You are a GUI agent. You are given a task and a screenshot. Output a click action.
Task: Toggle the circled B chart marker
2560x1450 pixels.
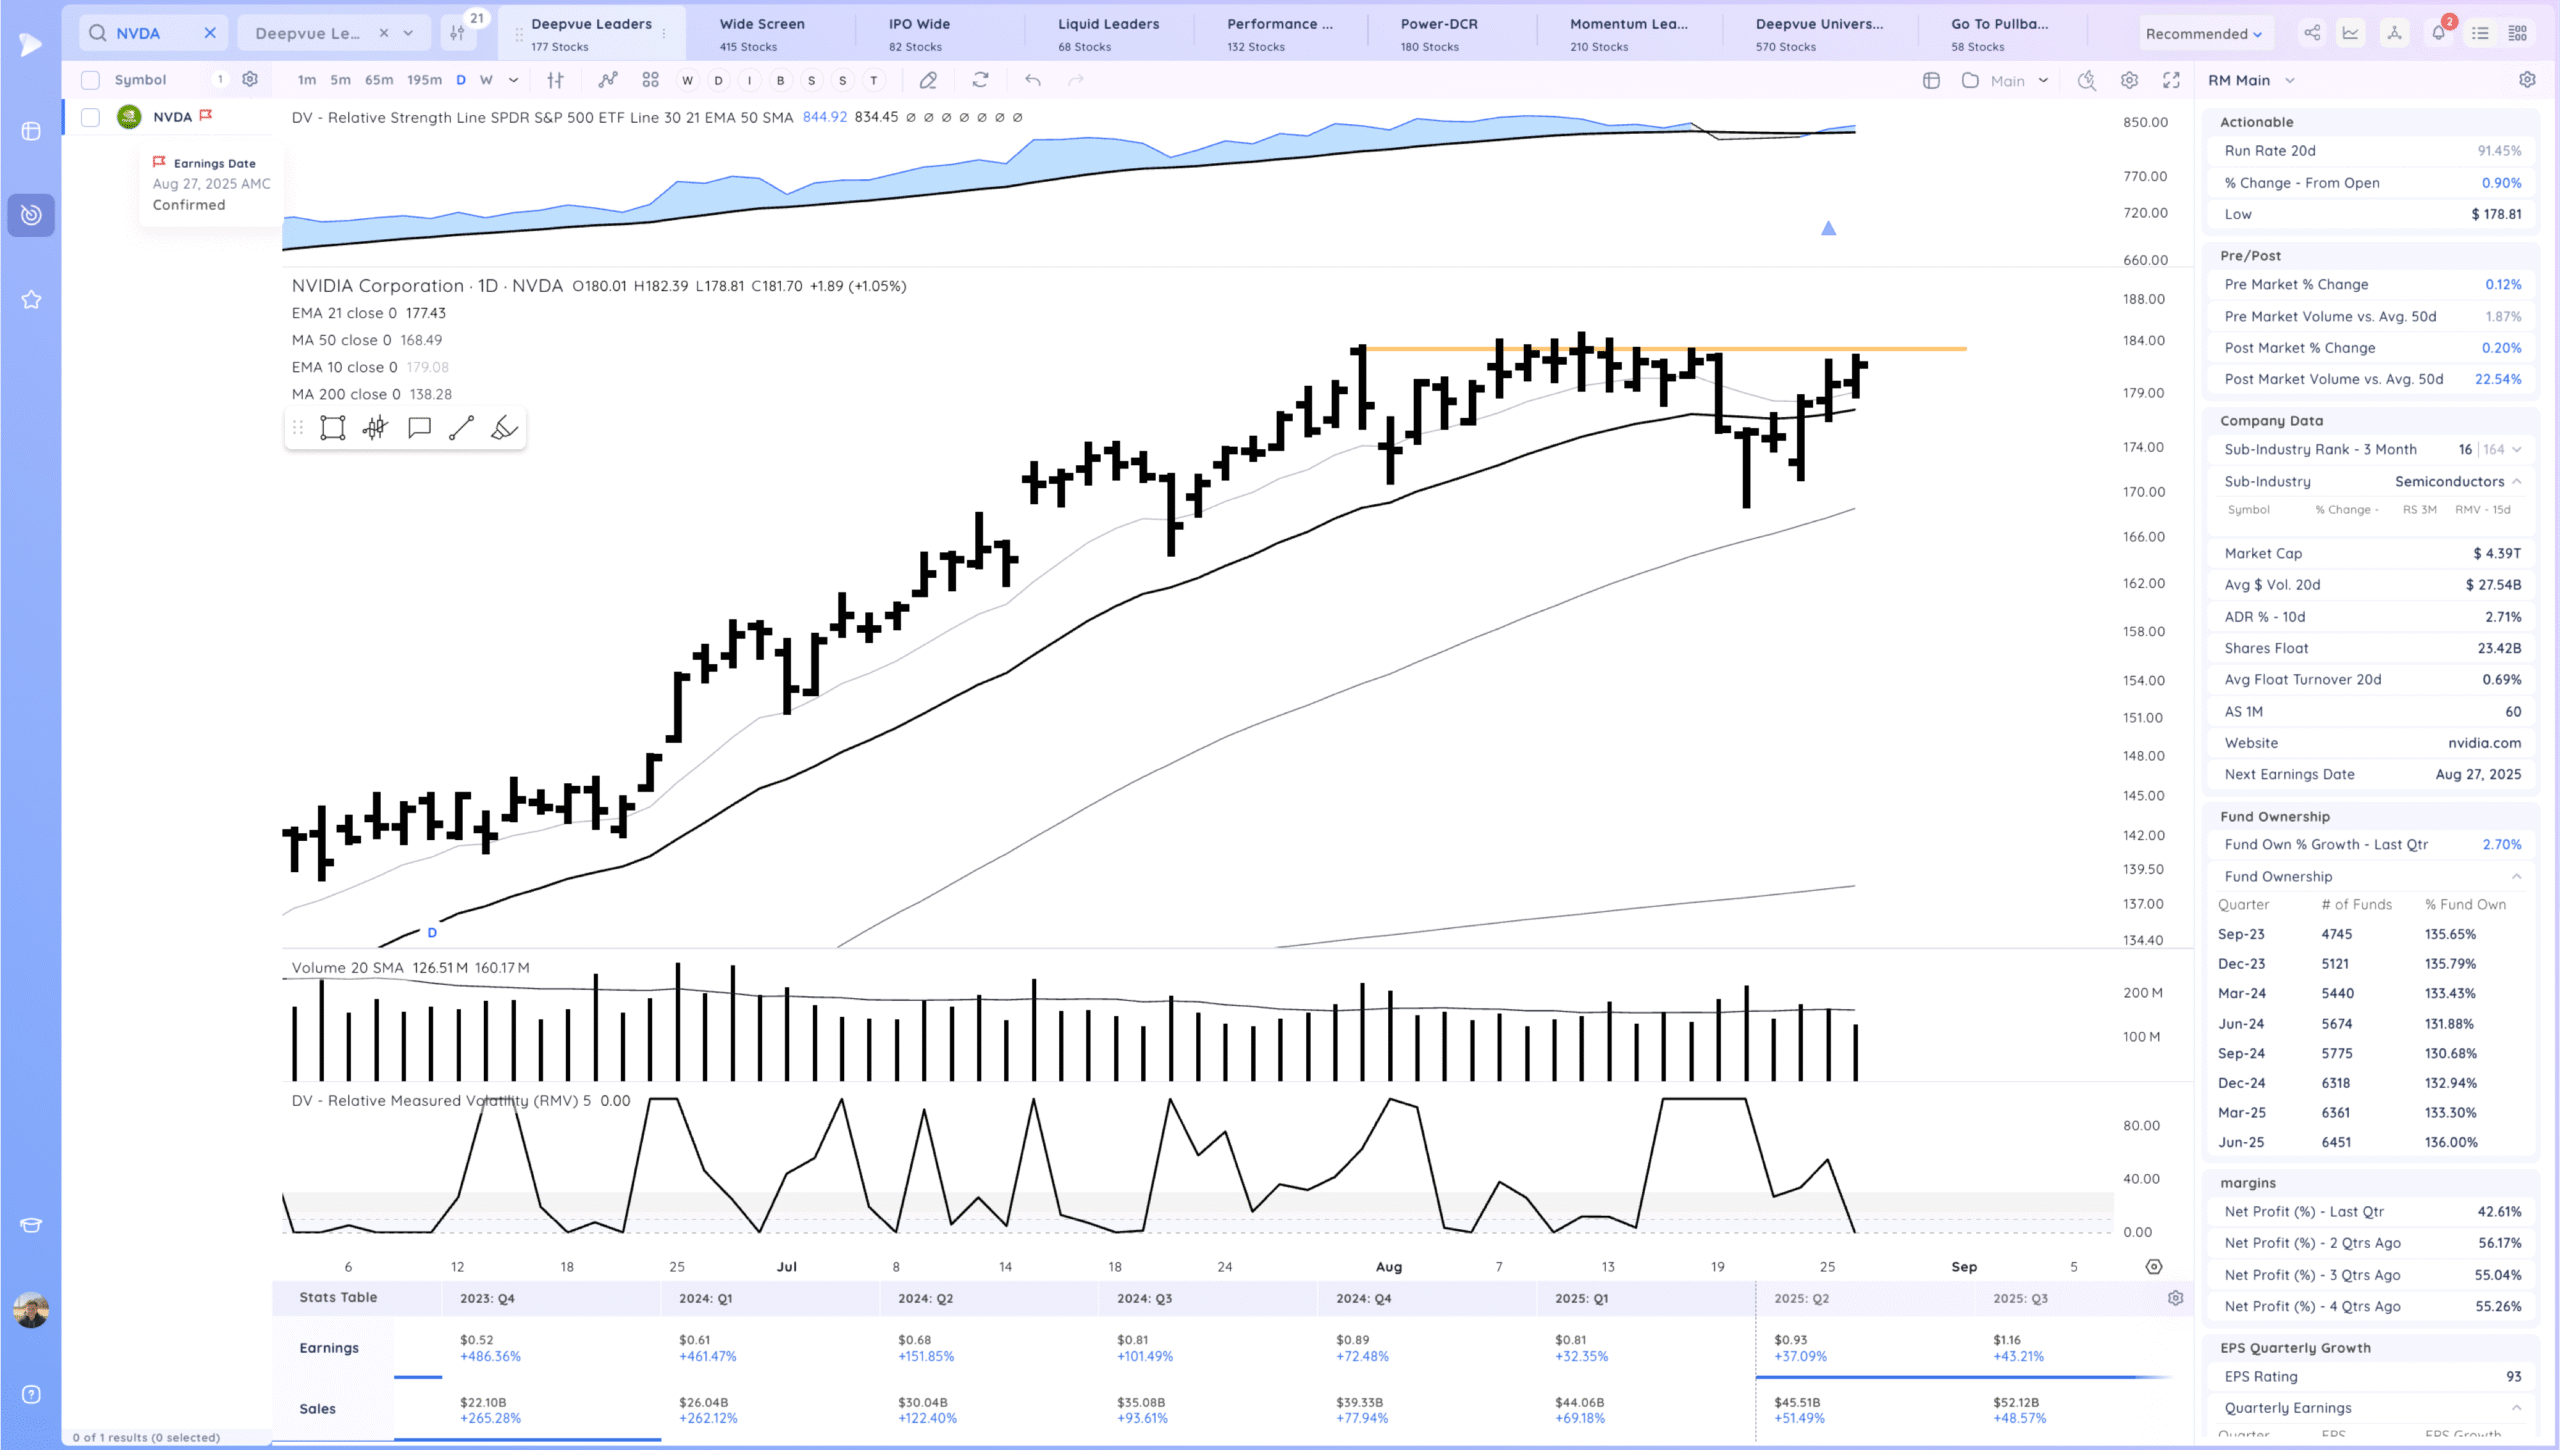point(780,80)
